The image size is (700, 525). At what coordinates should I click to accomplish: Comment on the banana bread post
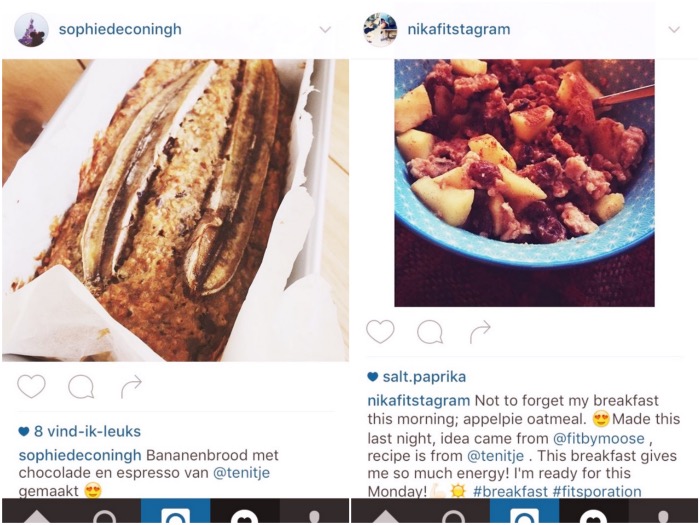(x=81, y=387)
